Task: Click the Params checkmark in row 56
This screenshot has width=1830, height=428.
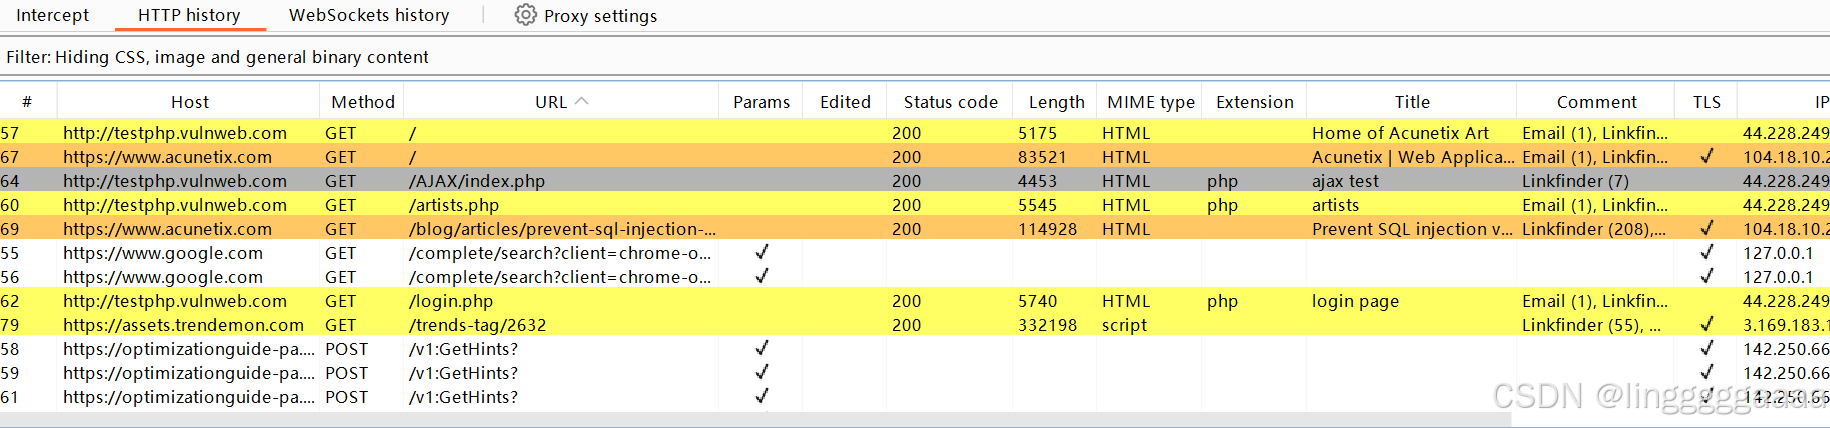Action: (761, 276)
